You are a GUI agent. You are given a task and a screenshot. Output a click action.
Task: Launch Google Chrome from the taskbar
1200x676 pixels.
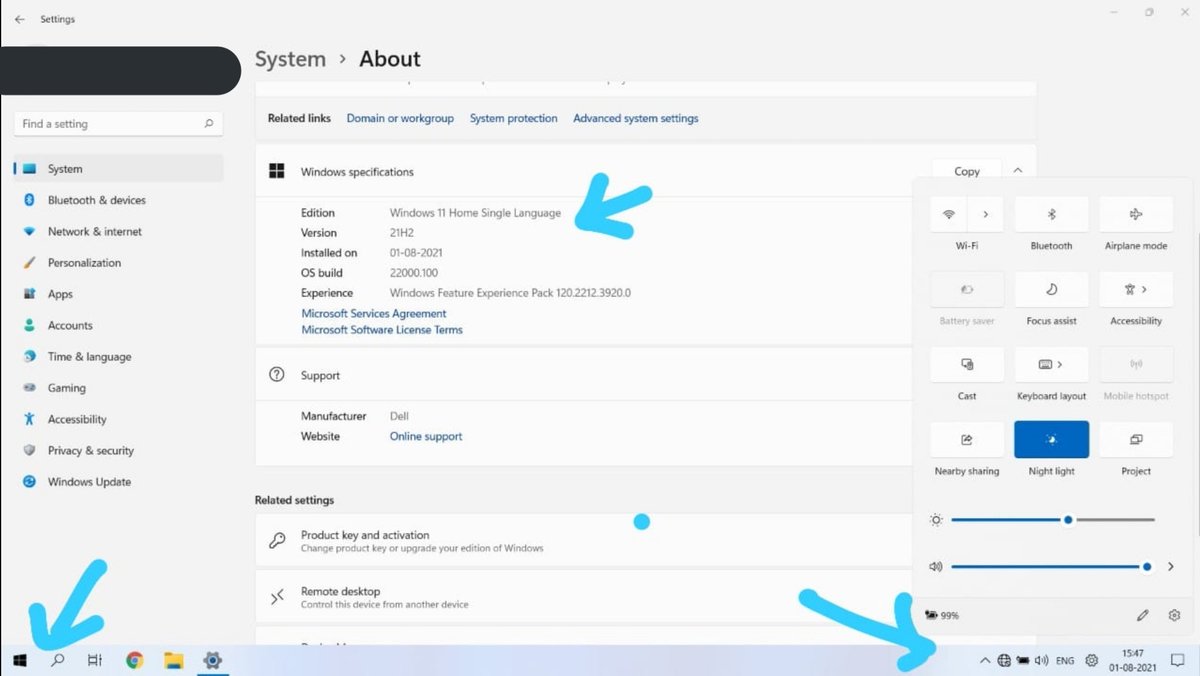tap(134, 660)
